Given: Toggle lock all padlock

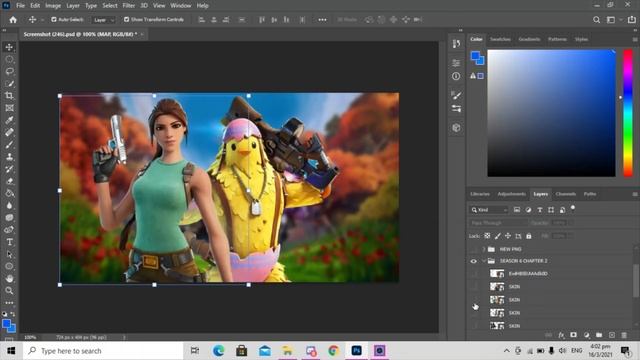Looking at the screenshot, I should (x=529, y=236).
